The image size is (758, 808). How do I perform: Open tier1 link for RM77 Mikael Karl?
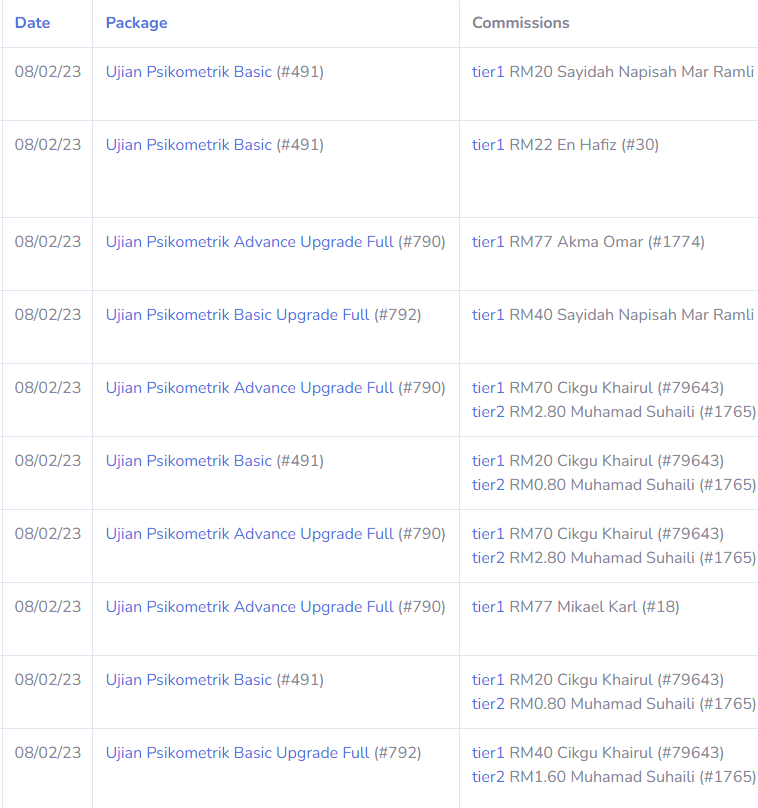click(x=488, y=607)
